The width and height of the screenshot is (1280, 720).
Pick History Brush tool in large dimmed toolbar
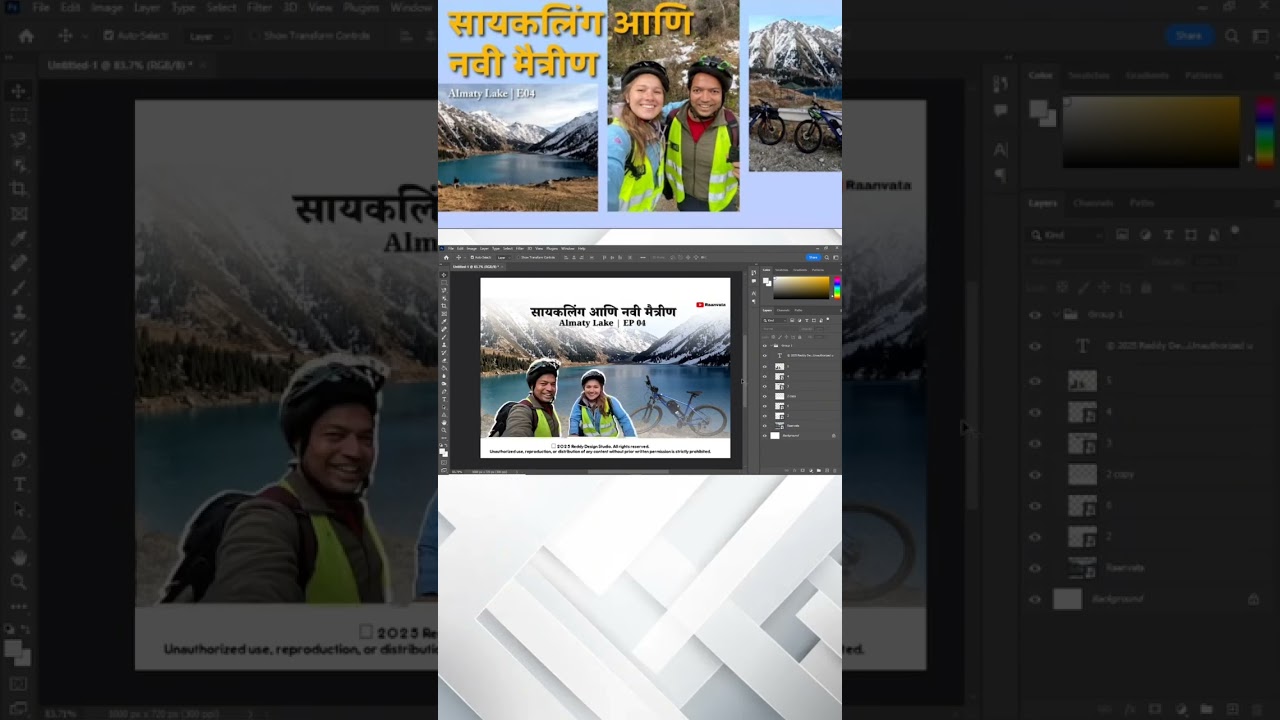point(18,336)
